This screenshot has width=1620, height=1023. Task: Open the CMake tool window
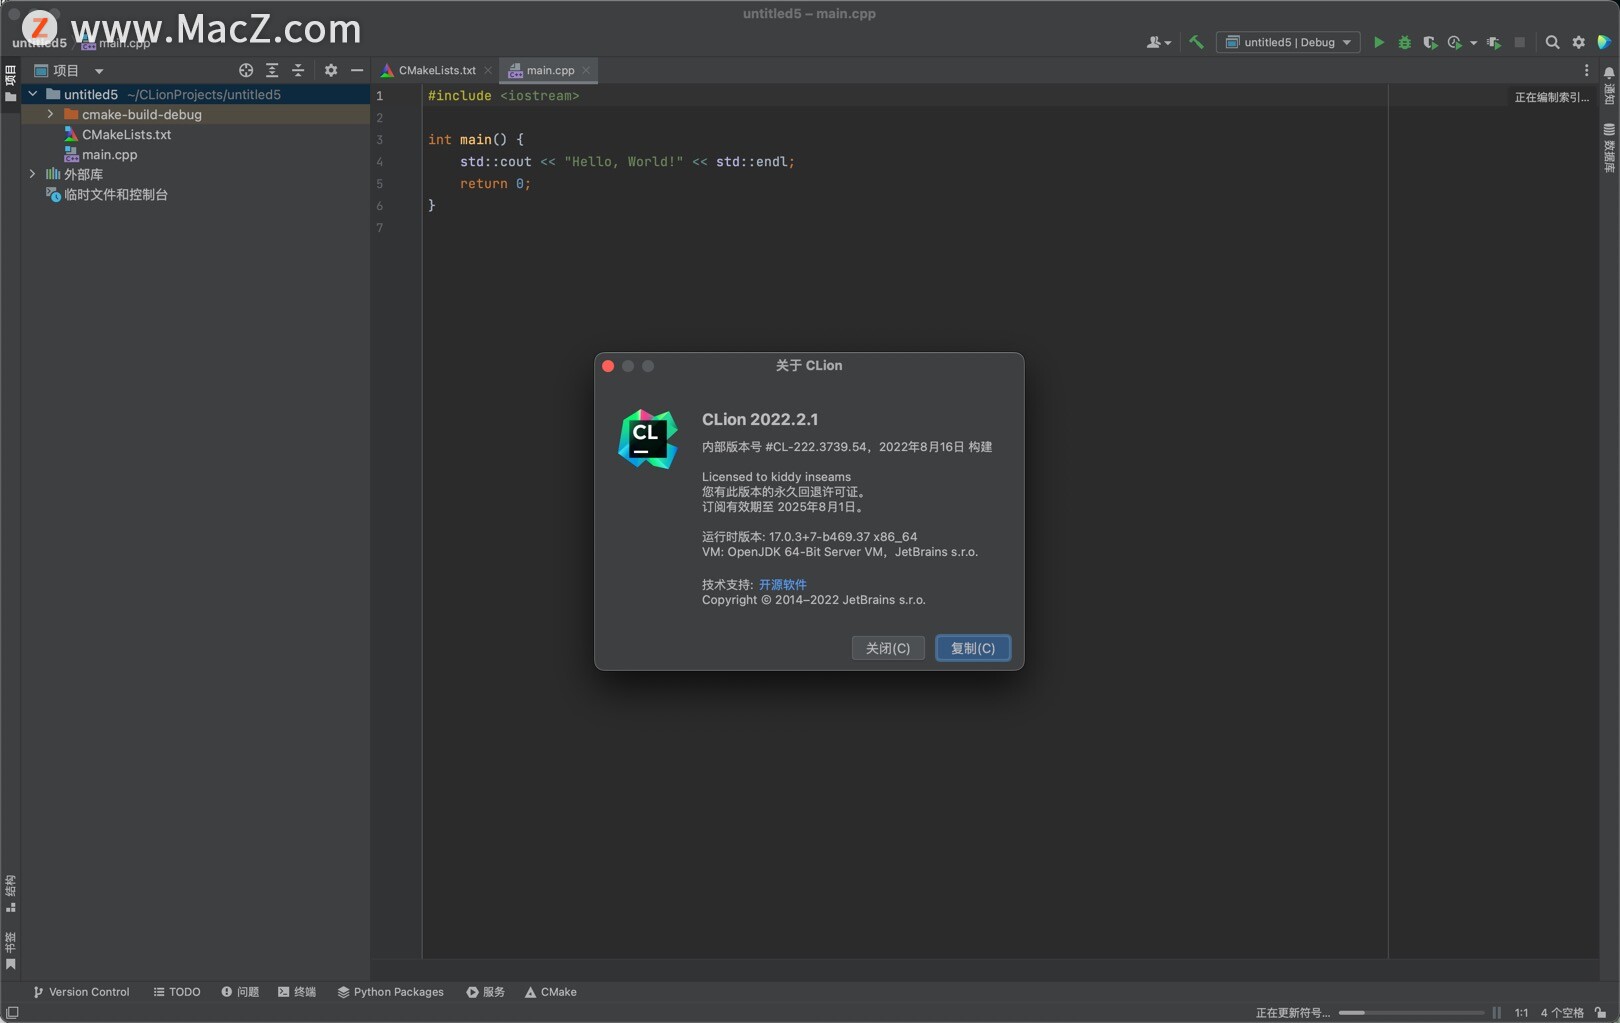click(x=550, y=992)
